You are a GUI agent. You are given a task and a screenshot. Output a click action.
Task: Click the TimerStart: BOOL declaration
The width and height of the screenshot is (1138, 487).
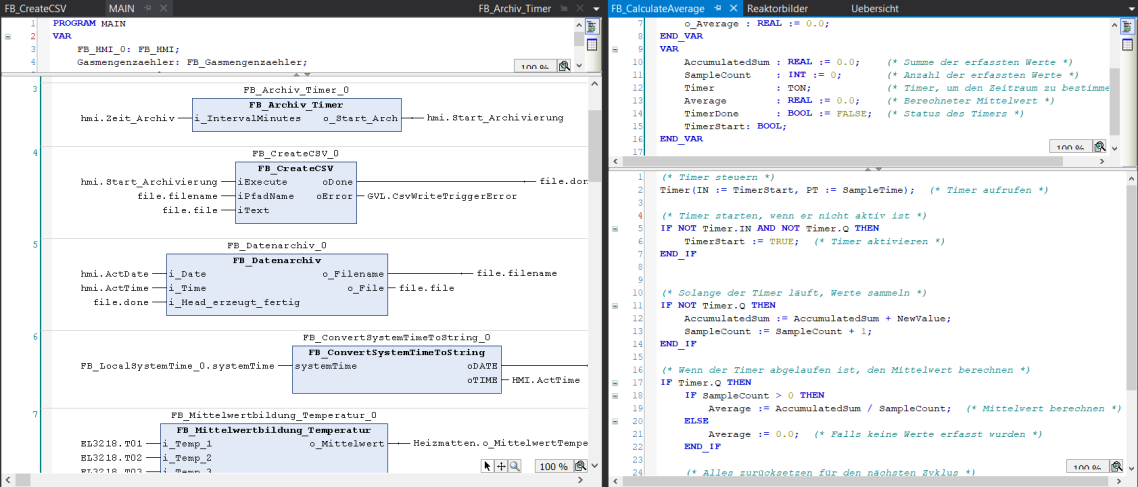[735, 126]
